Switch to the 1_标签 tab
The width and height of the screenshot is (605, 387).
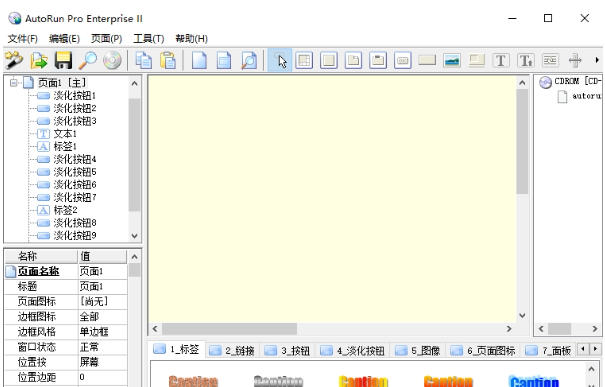[x=176, y=350]
